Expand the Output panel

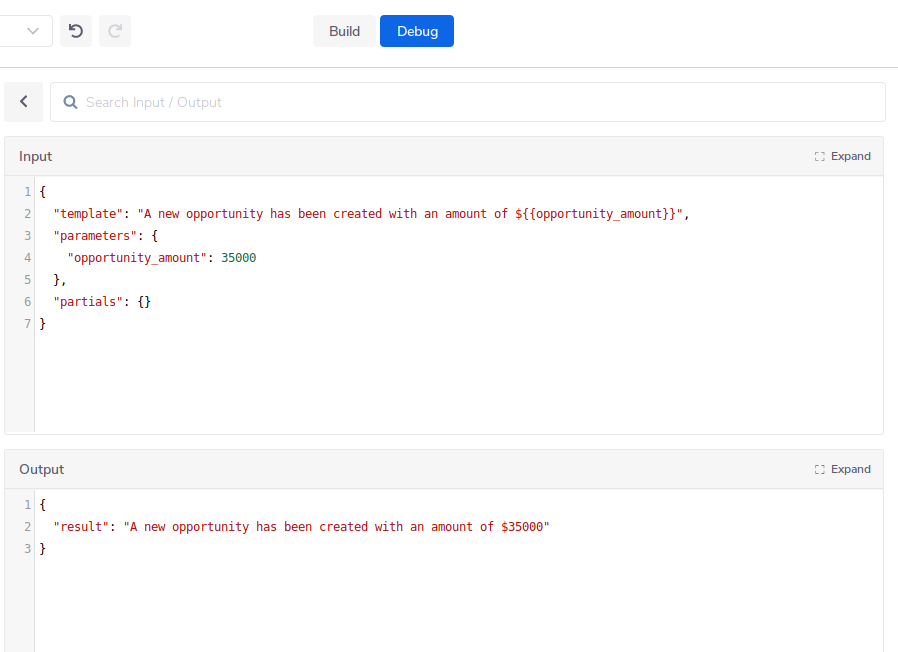point(850,469)
